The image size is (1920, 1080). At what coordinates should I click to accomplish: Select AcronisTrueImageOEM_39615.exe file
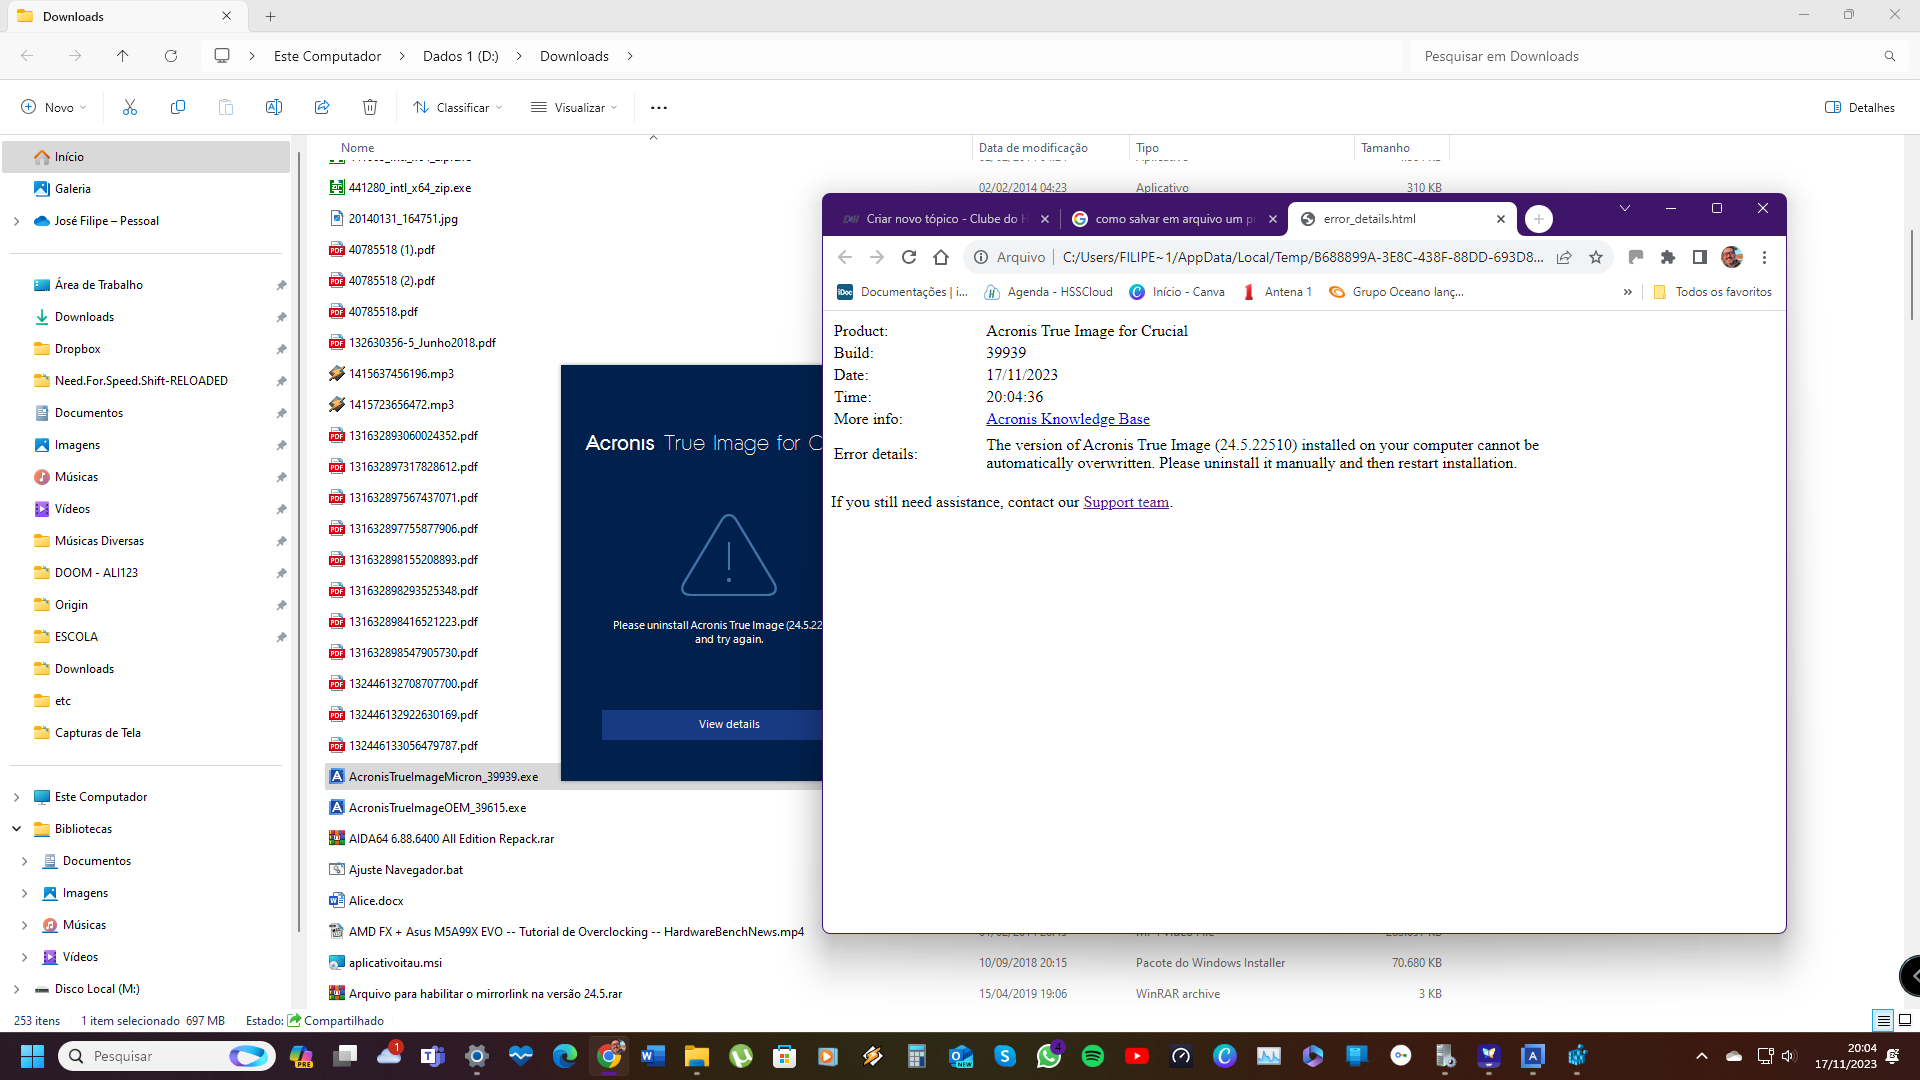437,808
